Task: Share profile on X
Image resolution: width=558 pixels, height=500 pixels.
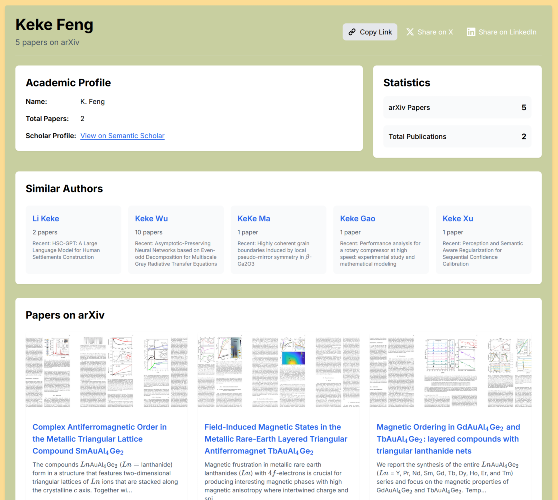Action: pyautogui.click(x=430, y=32)
